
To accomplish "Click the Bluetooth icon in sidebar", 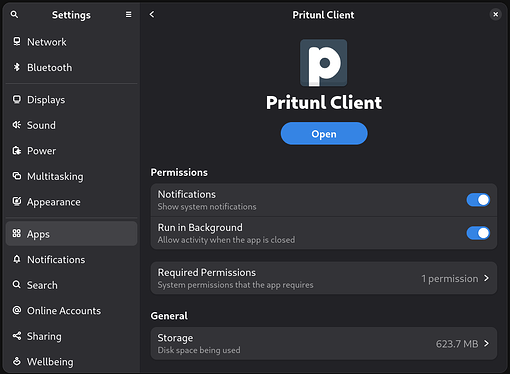I will 17,67.
